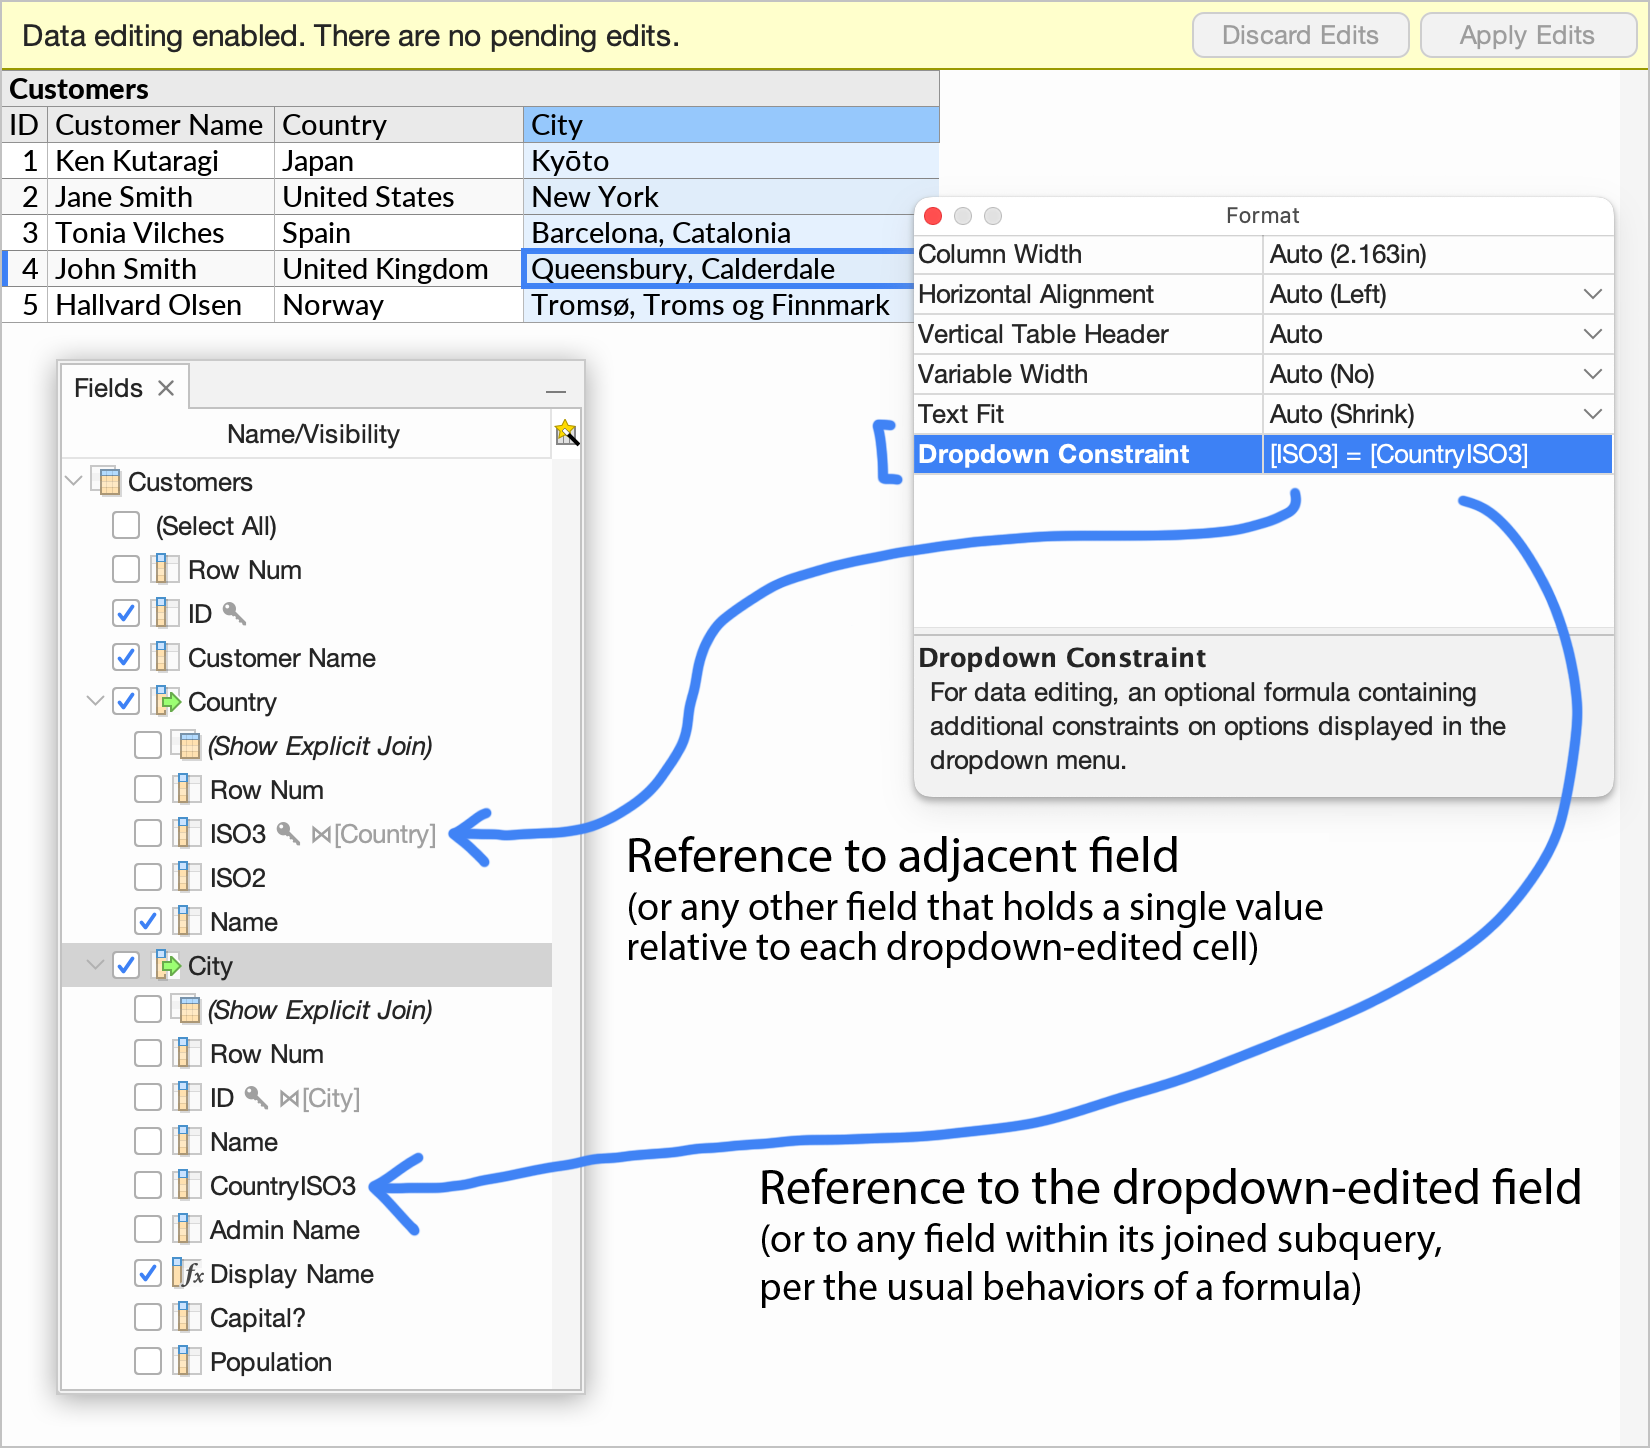Open the Horizontal Alignment dropdown
This screenshot has width=1650, height=1448.
click(x=1592, y=294)
